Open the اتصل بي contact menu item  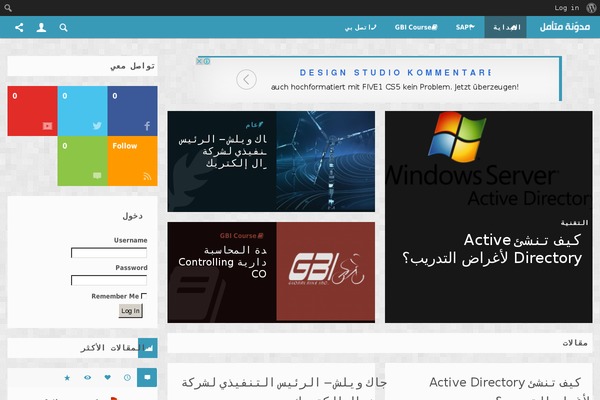360,27
